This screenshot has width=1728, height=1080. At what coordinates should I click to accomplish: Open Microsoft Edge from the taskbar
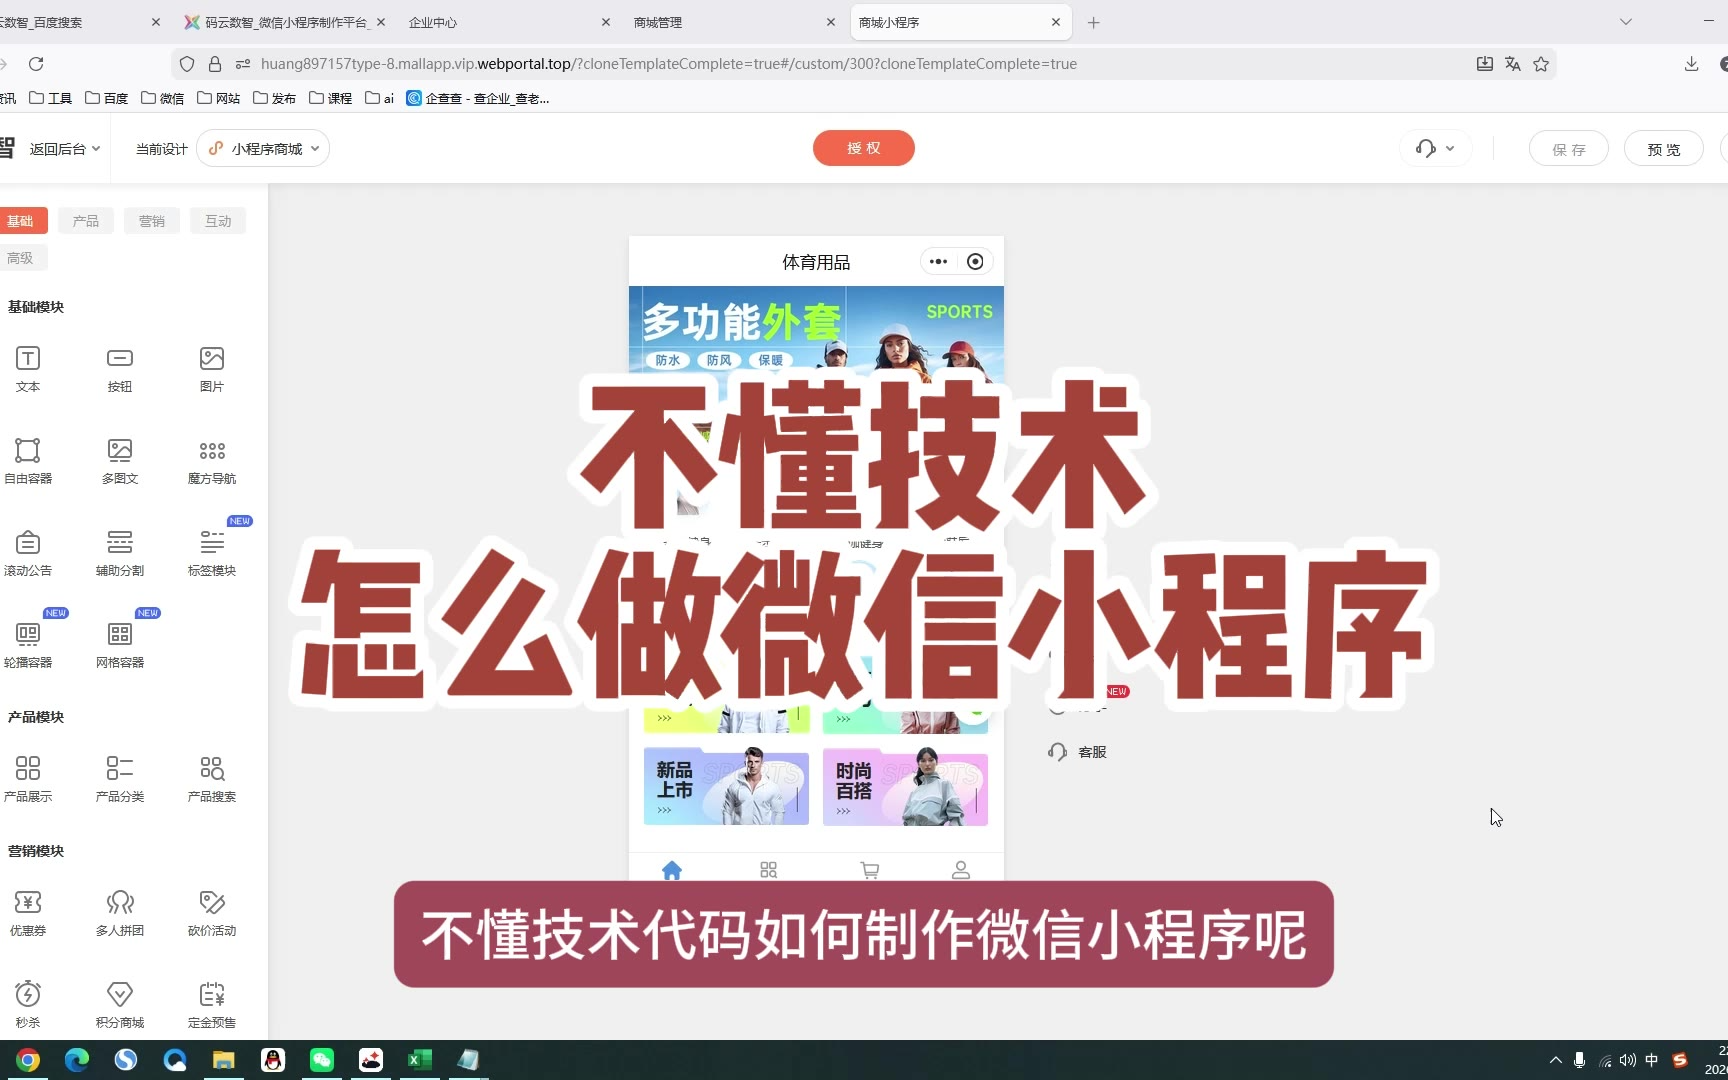tap(77, 1060)
